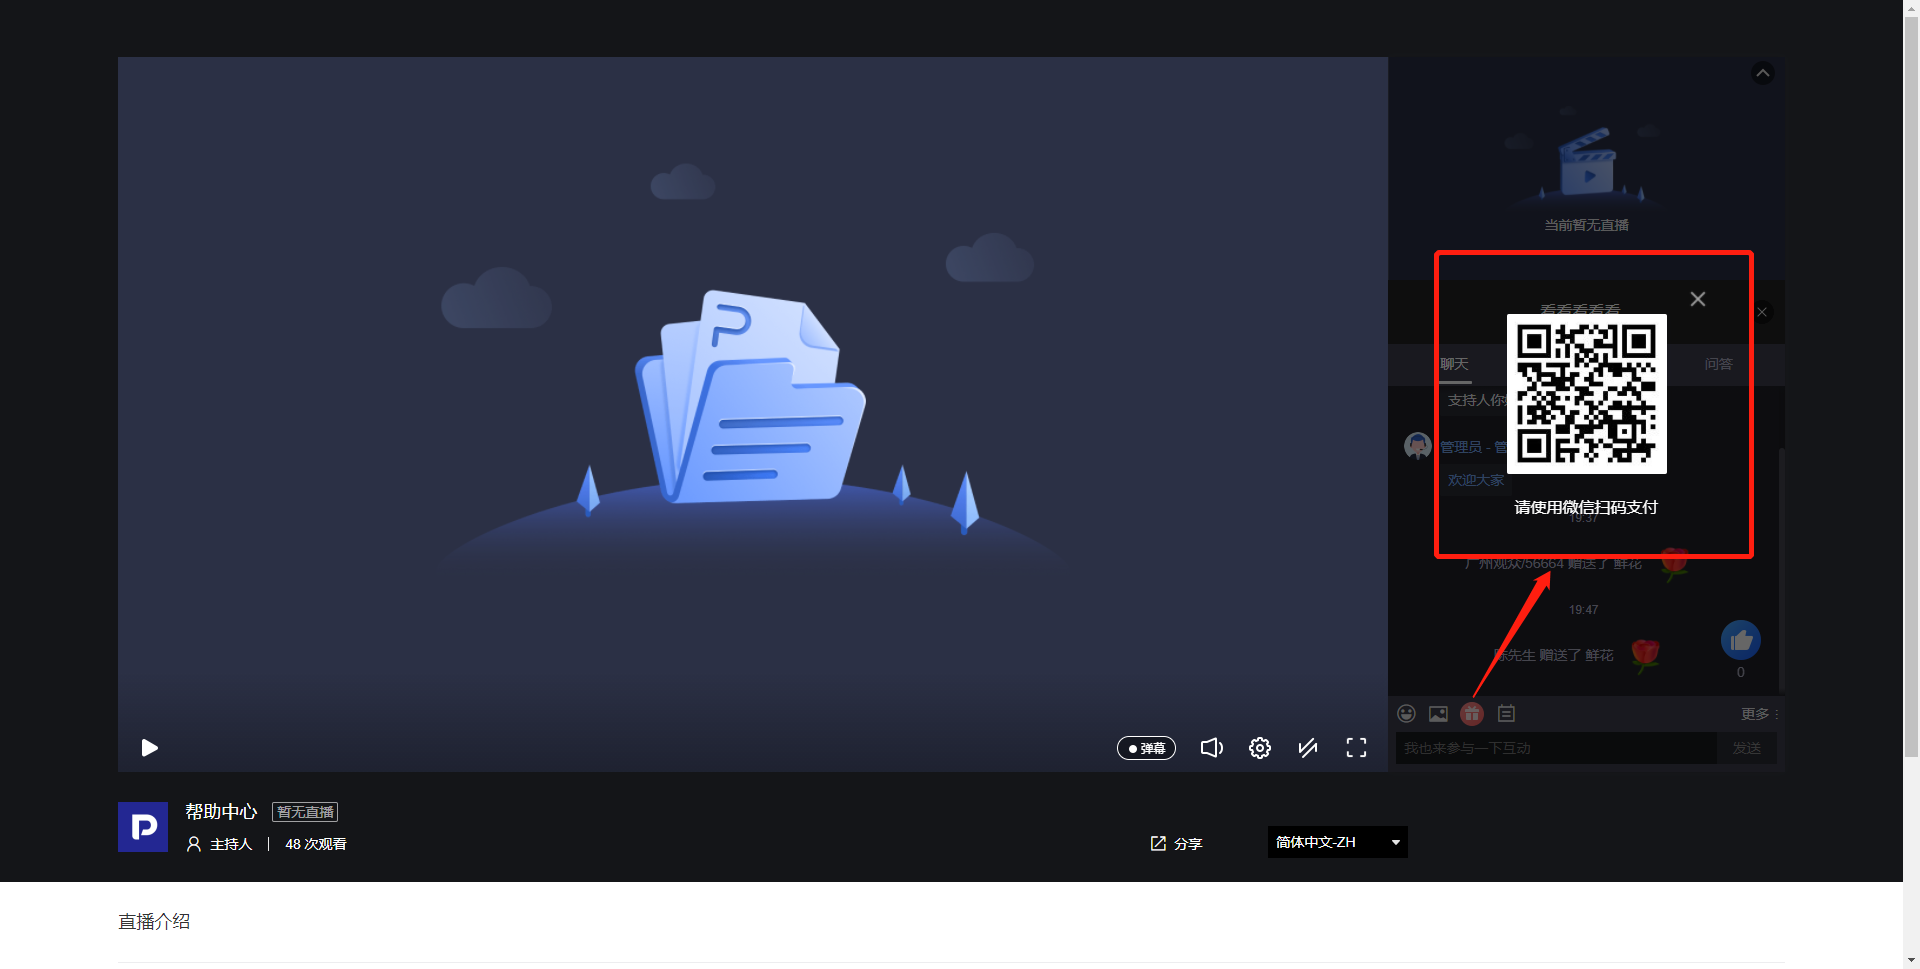1920x969 pixels.
Task: Send the chat message with 发送
Action: pos(1747,748)
